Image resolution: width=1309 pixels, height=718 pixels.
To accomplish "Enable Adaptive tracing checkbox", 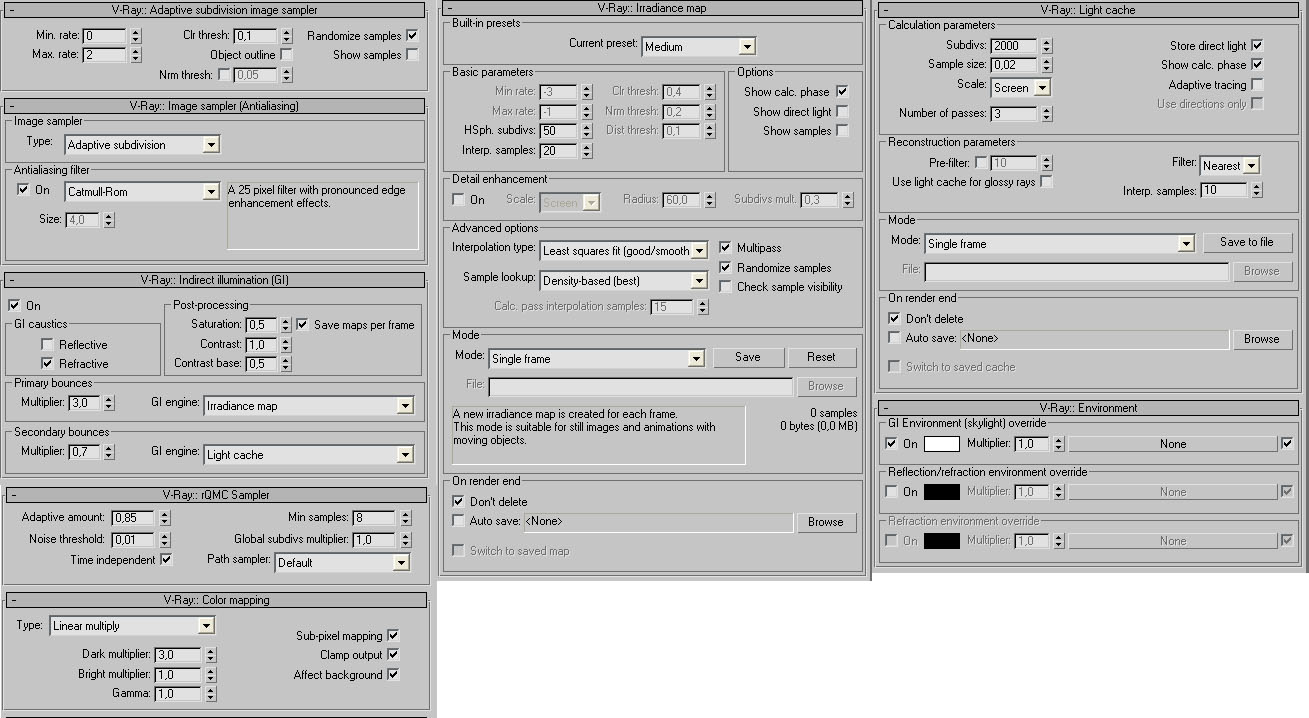I will [1257, 85].
